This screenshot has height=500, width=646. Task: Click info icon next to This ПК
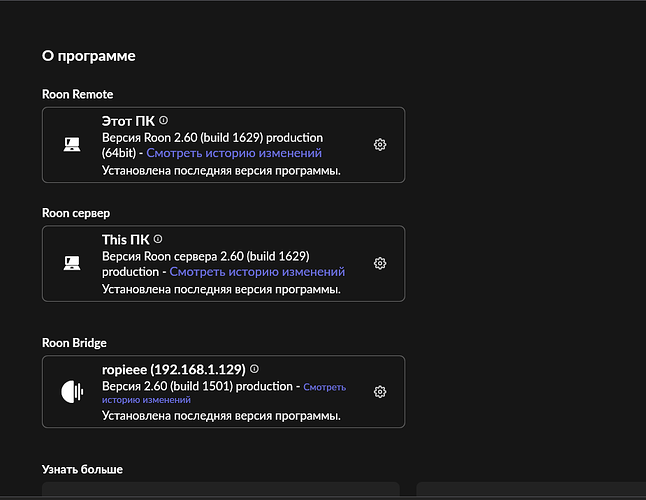158,239
